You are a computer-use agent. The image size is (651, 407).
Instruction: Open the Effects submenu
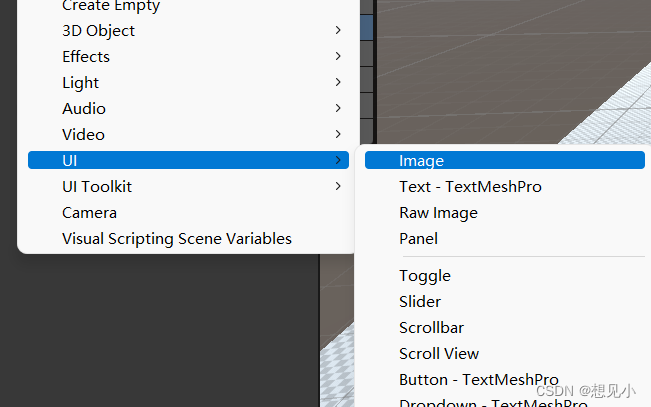188,56
